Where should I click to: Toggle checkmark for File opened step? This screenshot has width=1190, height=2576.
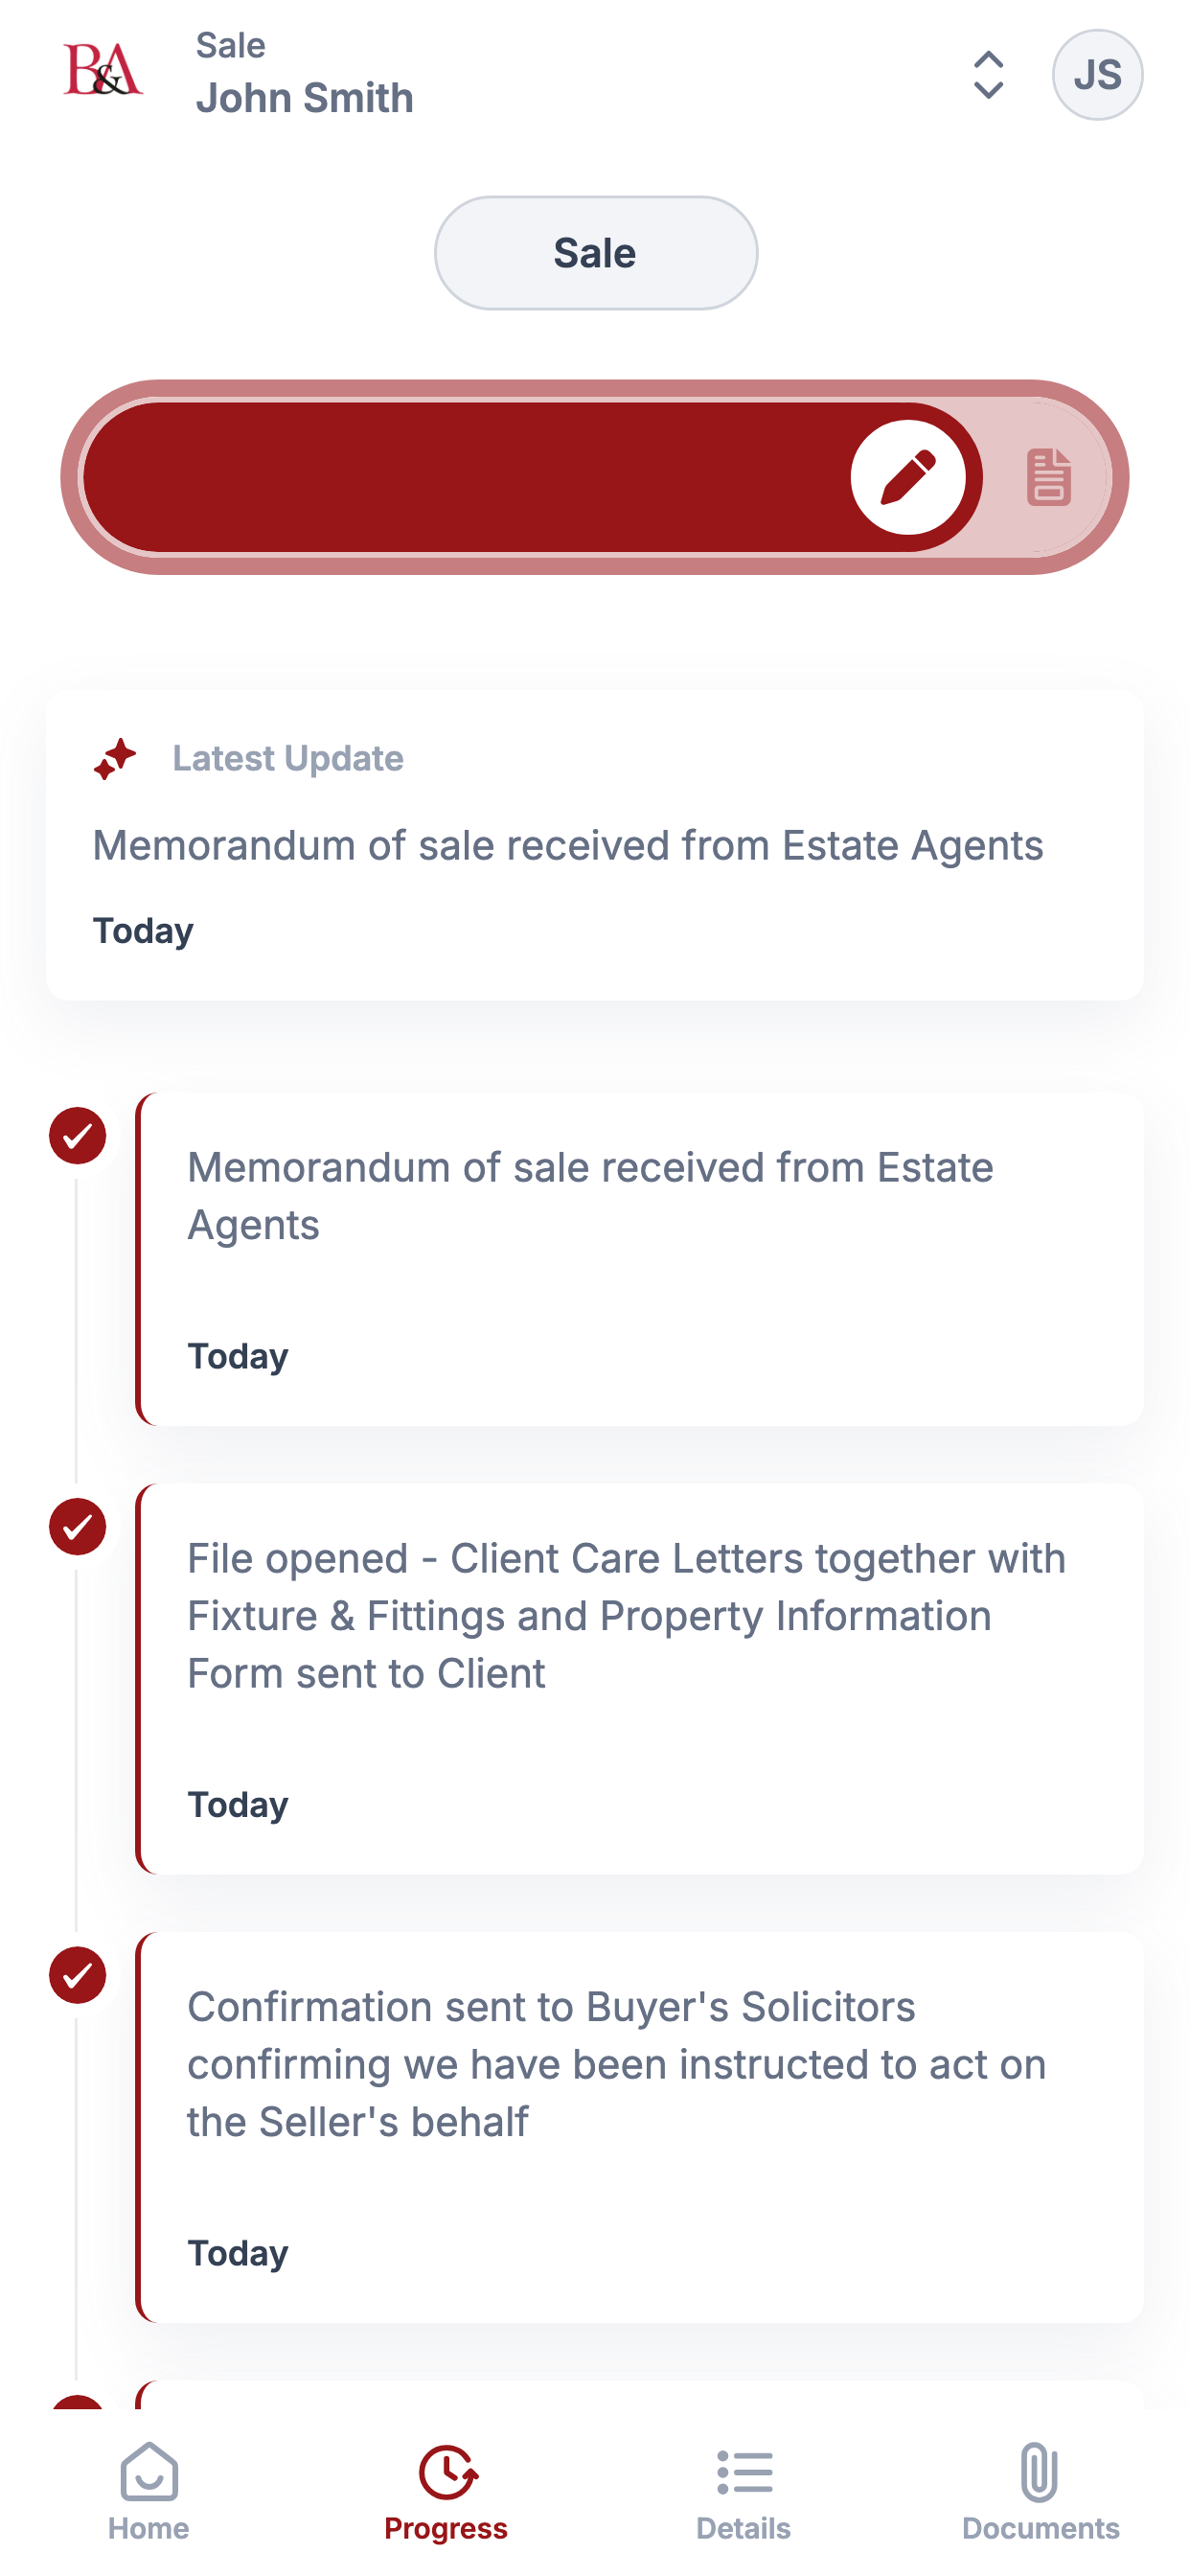coord(78,1527)
